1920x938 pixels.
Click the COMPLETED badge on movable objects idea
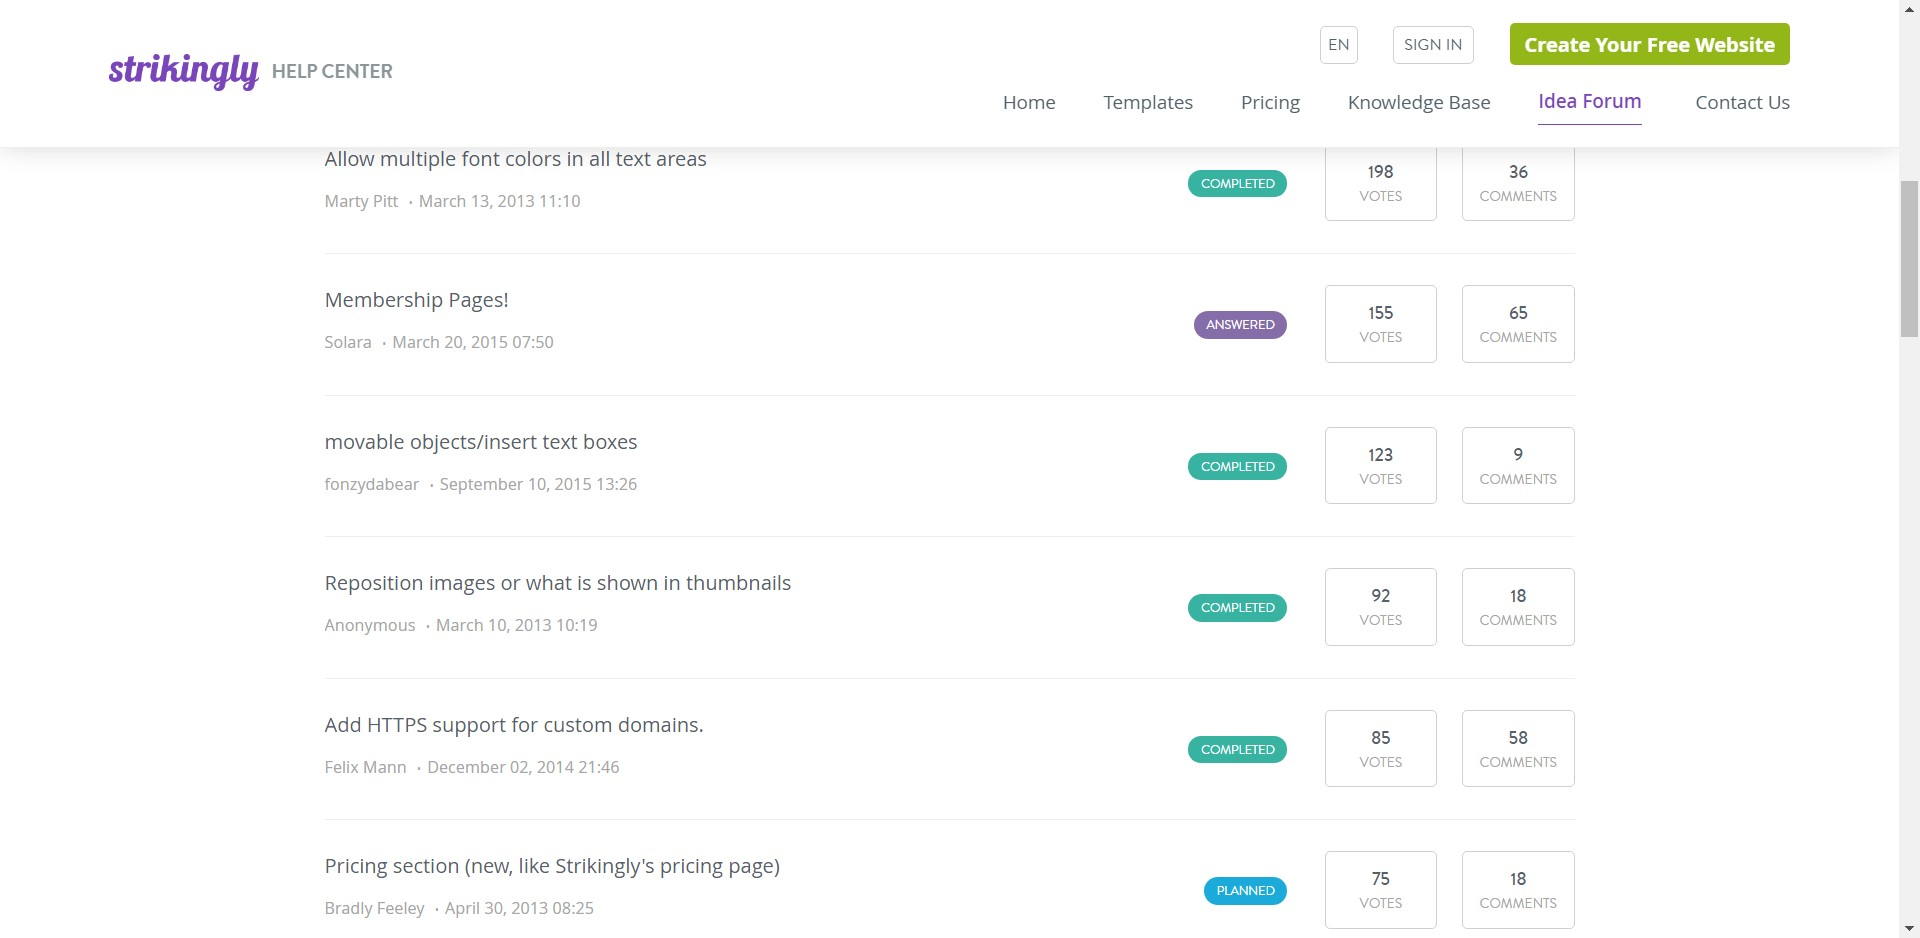click(x=1237, y=466)
